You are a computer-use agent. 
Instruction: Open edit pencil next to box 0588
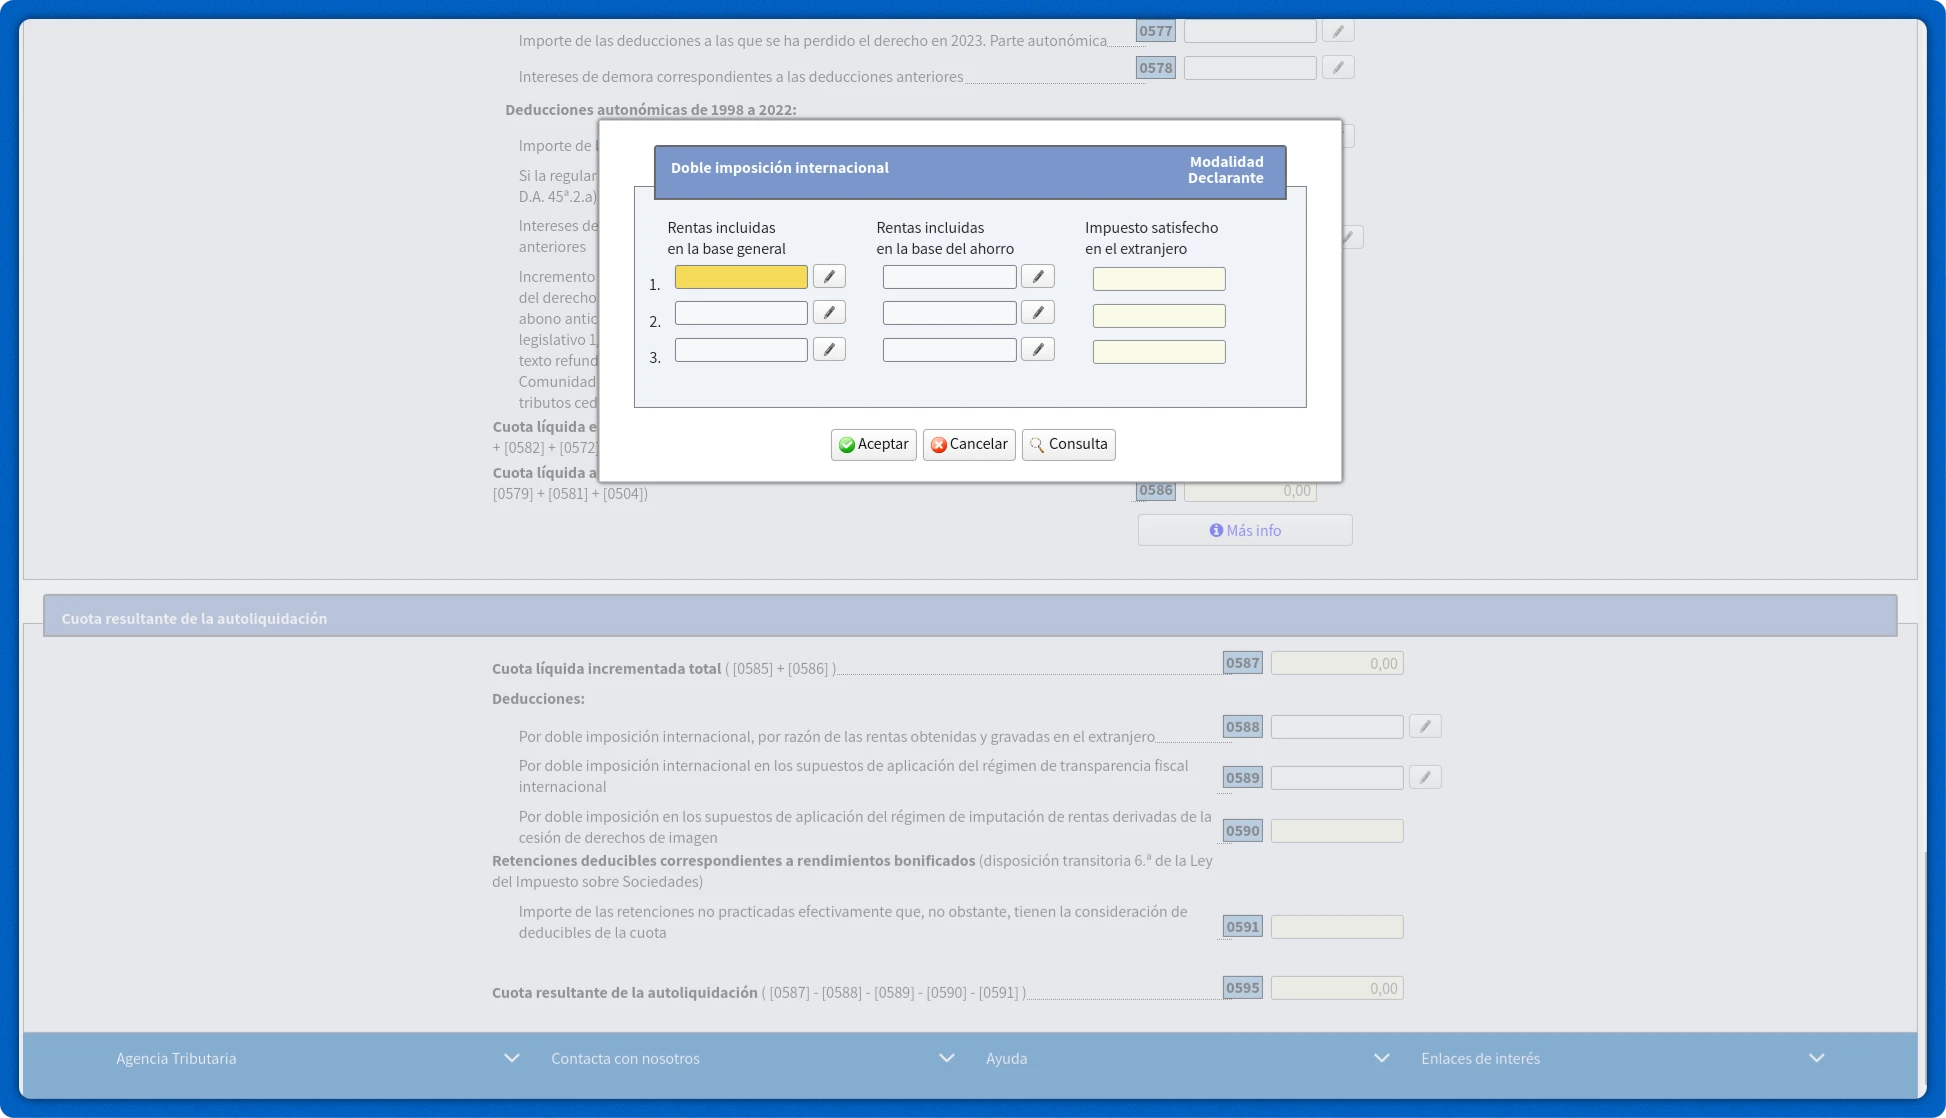1425,727
